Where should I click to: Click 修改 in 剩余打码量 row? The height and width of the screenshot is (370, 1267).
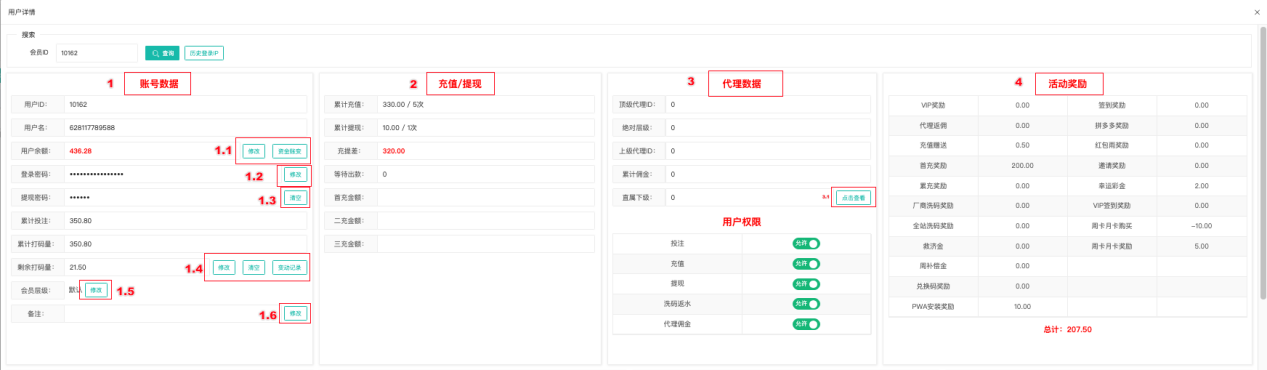tap(224, 267)
